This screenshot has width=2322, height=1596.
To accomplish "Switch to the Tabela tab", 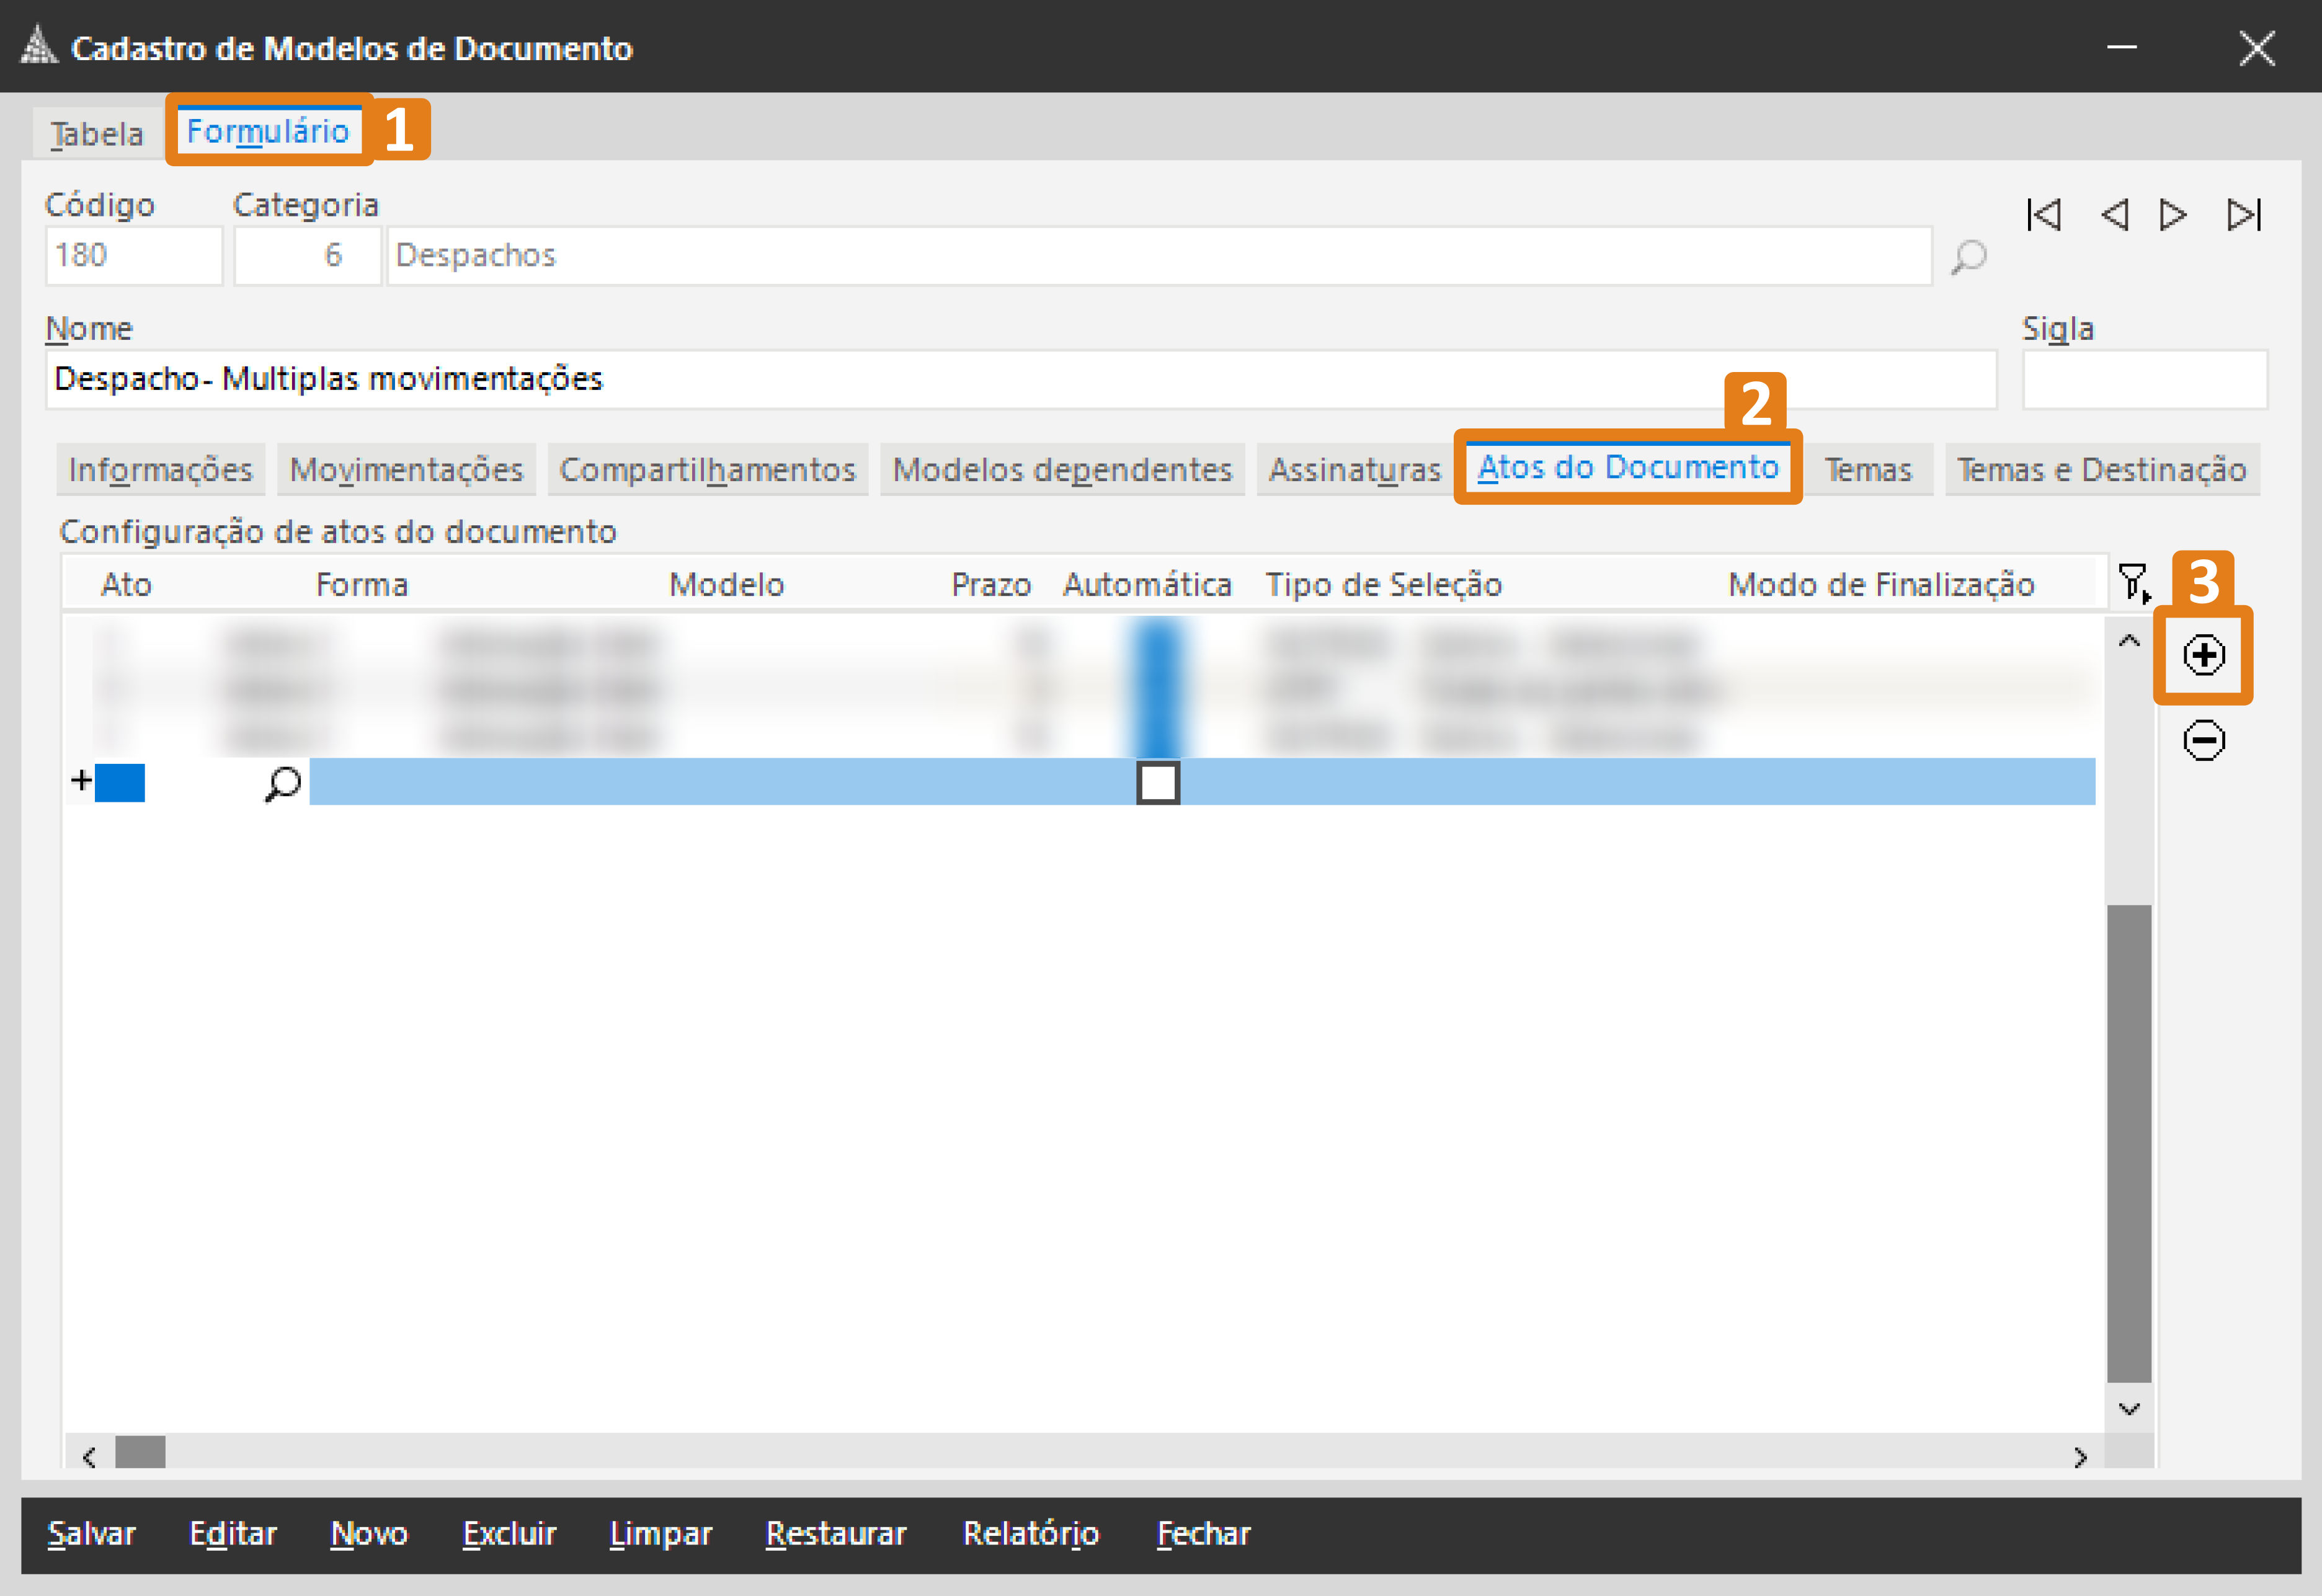I will pos(97,134).
